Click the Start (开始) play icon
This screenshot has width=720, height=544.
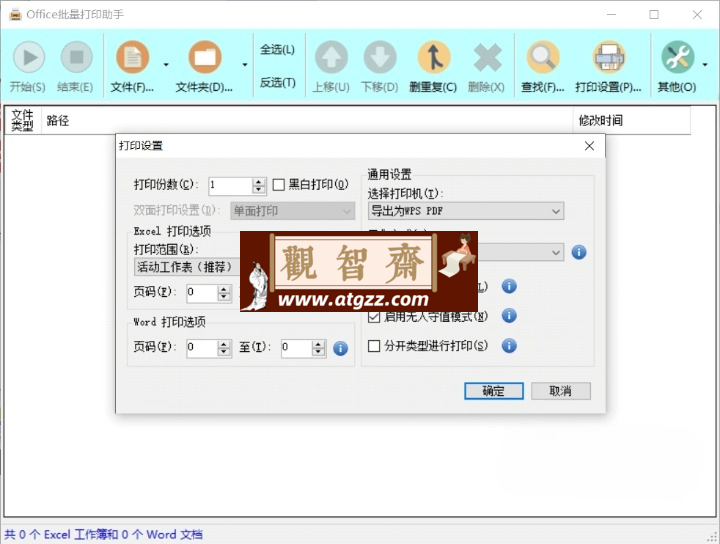click(28, 57)
